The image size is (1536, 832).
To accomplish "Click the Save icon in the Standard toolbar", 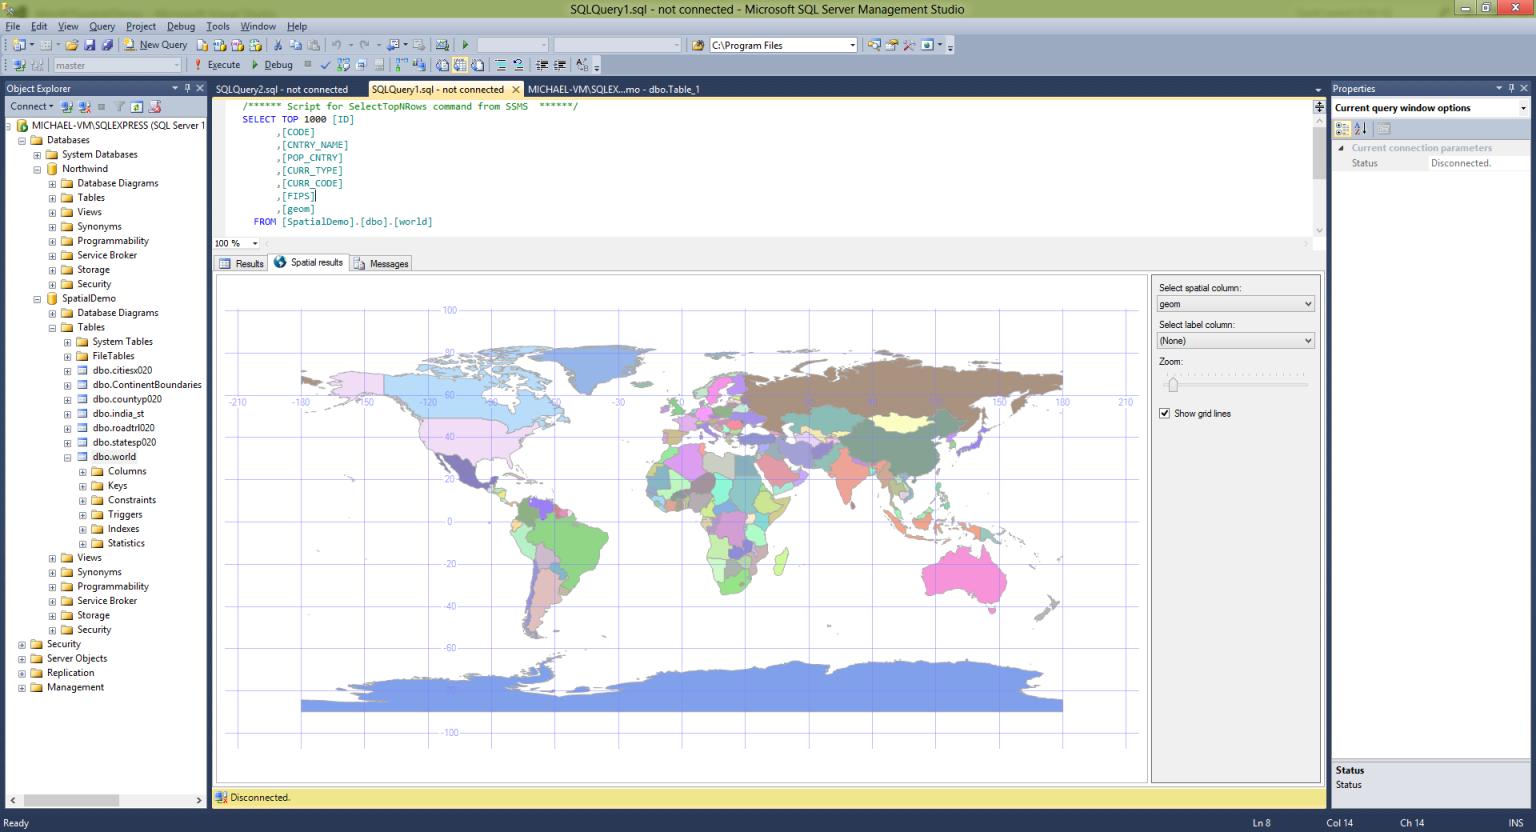I will pyautogui.click(x=89, y=44).
